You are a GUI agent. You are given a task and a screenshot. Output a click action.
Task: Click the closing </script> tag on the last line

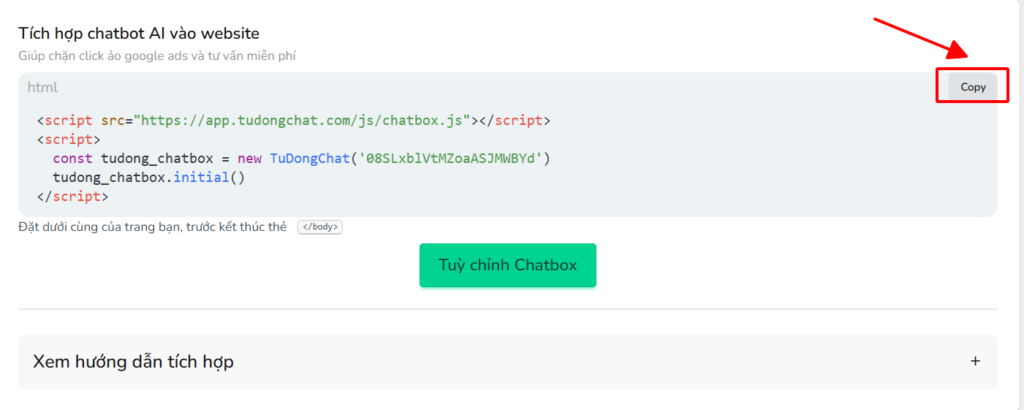(x=73, y=197)
